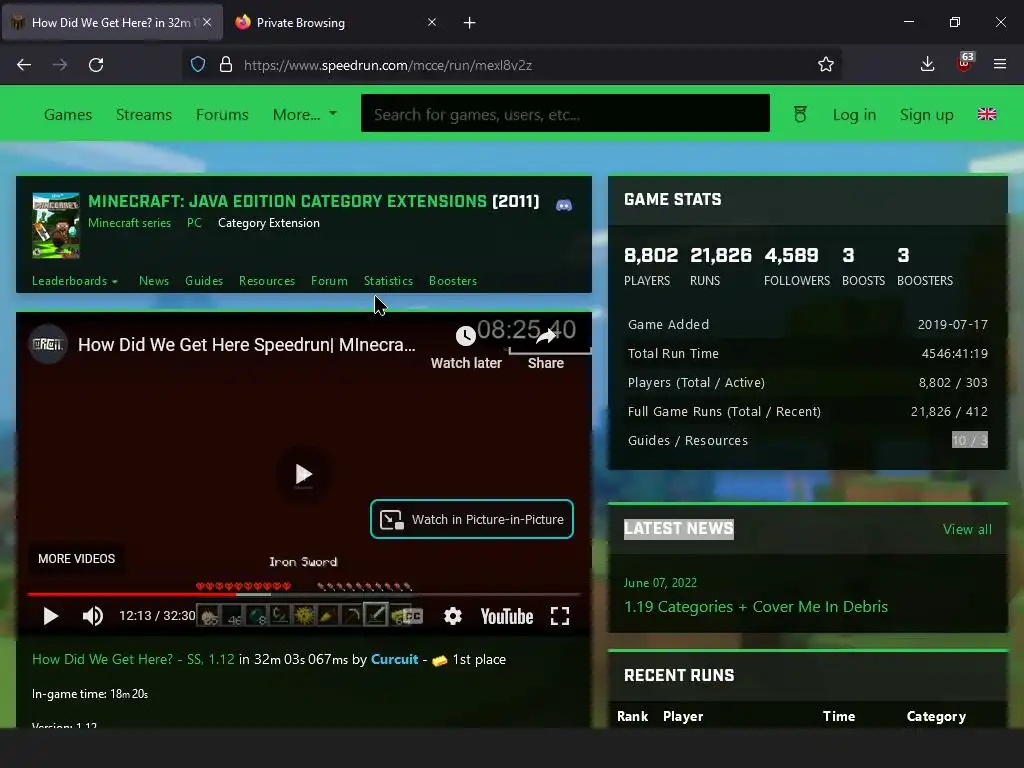Click View all in Latest News
Image resolution: width=1024 pixels, height=768 pixels.
click(967, 530)
